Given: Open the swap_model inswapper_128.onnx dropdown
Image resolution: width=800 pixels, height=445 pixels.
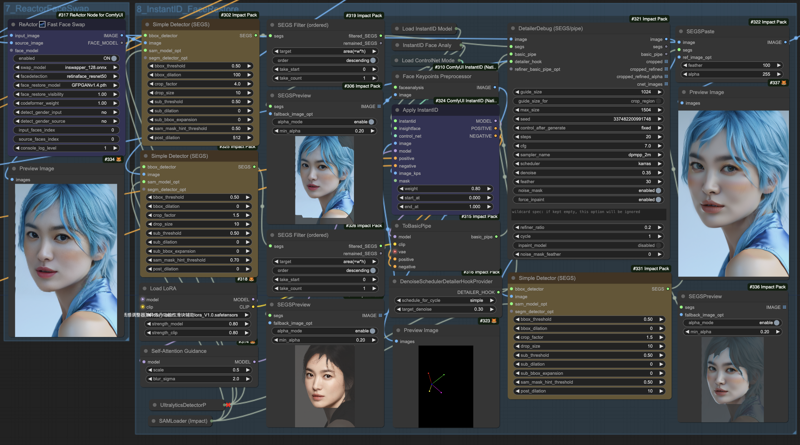Looking at the screenshot, I should click(65, 67).
